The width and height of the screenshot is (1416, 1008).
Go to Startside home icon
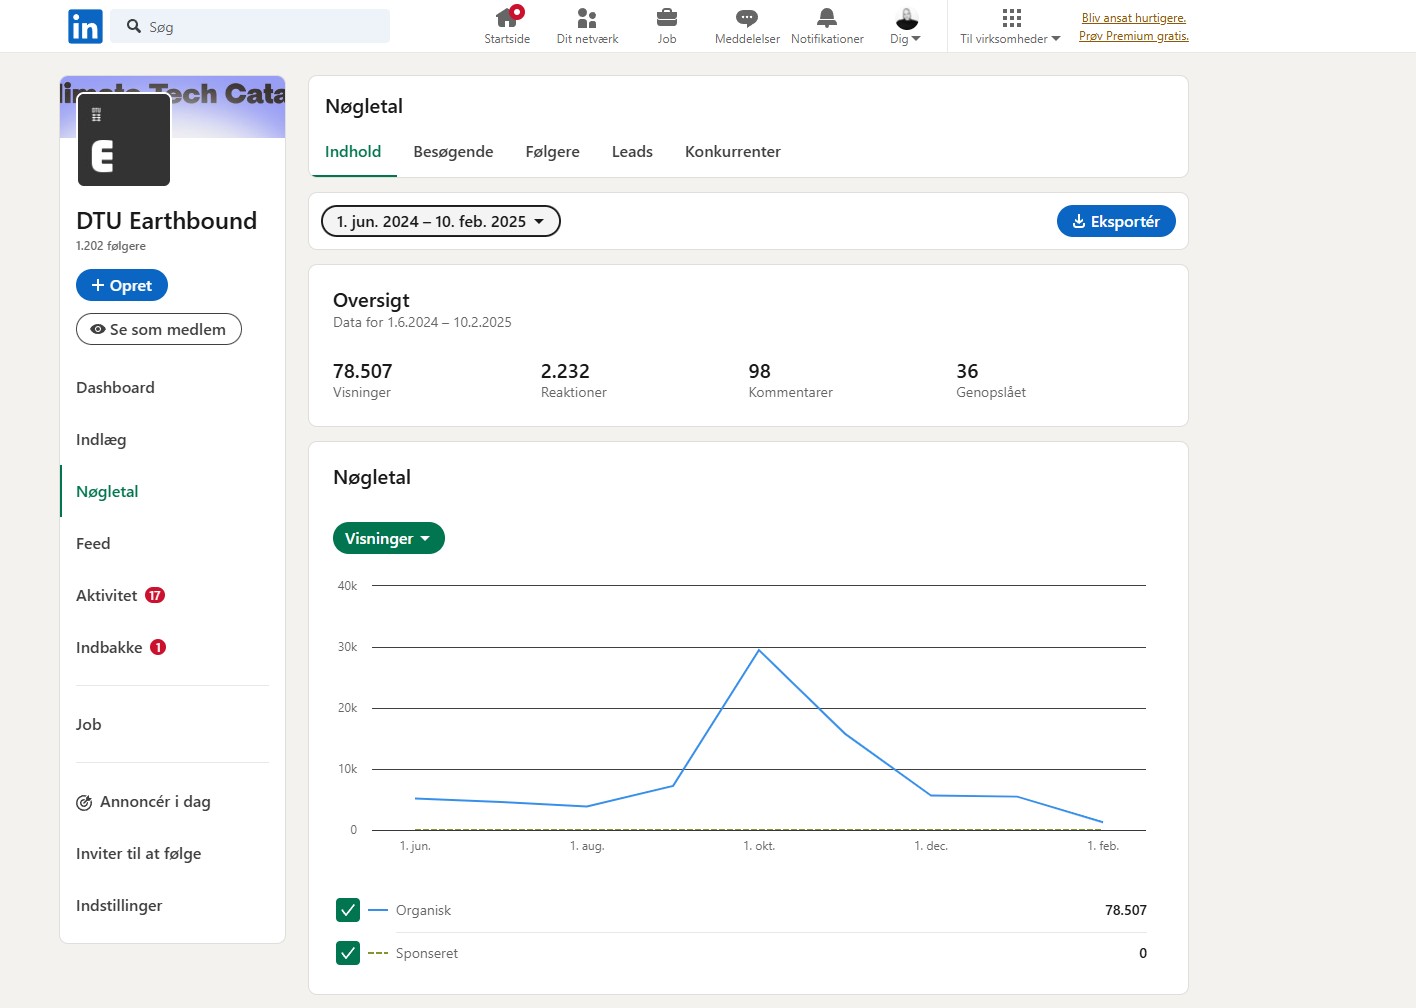pos(507,18)
